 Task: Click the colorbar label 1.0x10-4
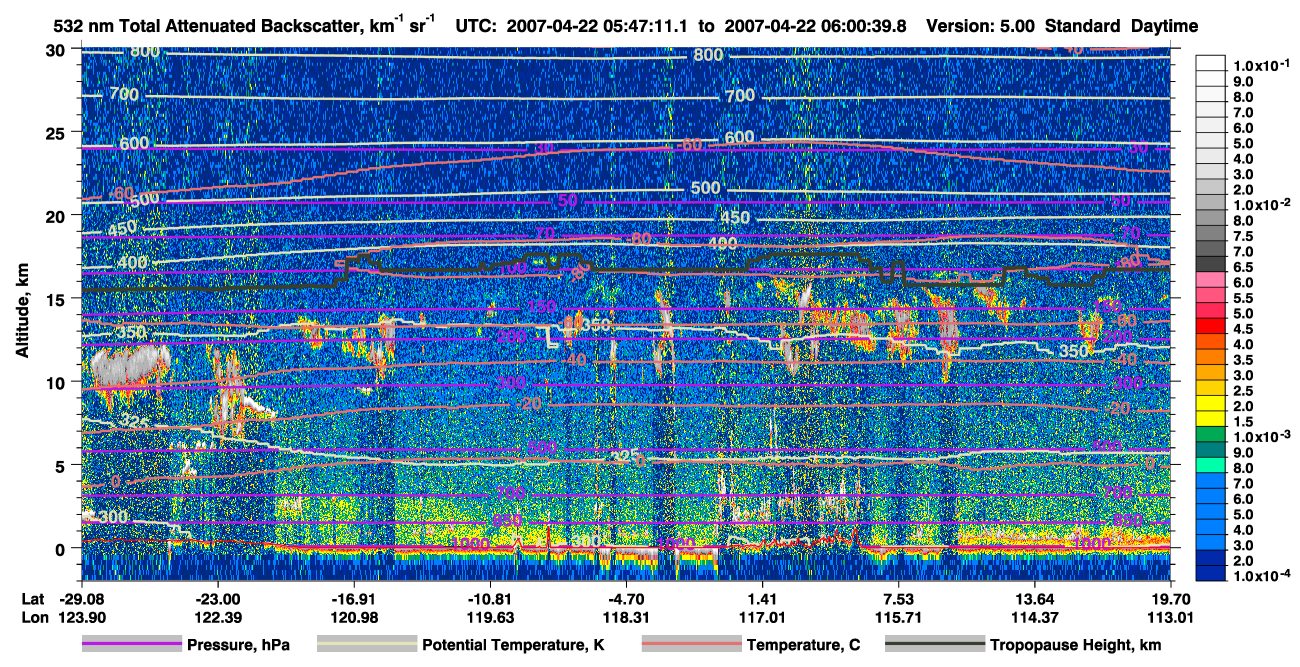1263,575
